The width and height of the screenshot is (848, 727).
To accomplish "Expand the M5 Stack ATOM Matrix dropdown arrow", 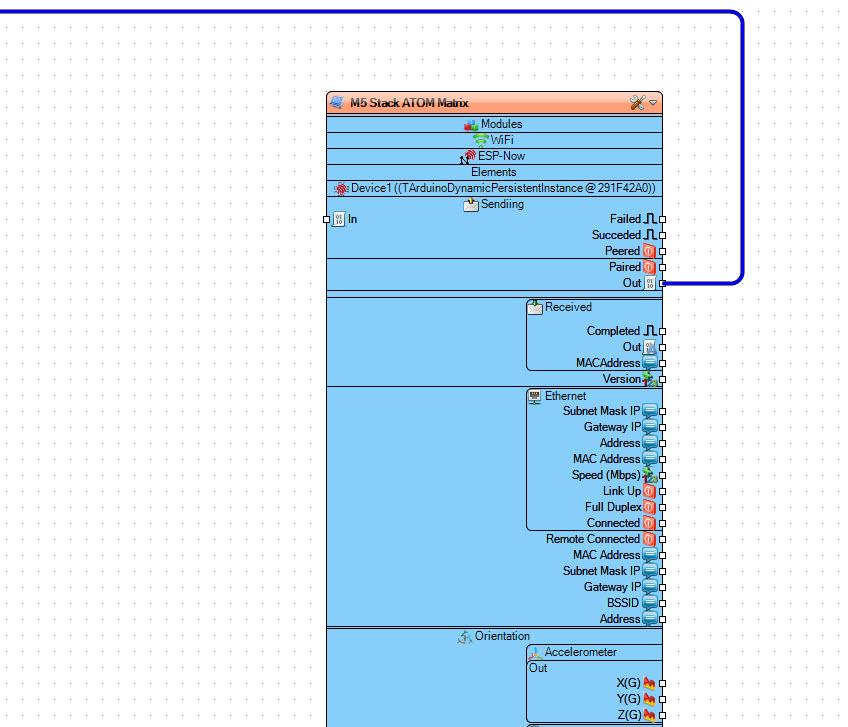I will point(653,102).
